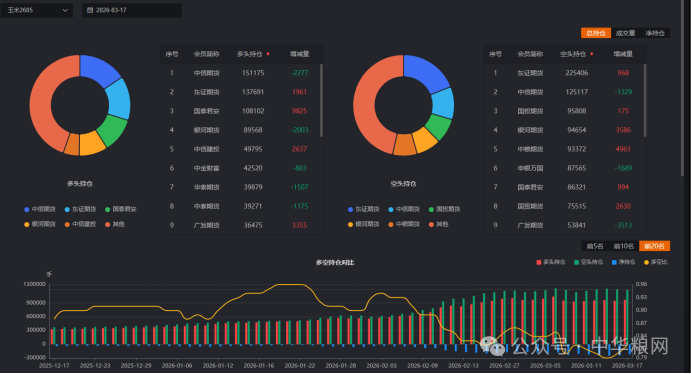This screenshot has height=374, width=691.
Task: Click the 序号 header in the short table
Action: coord(495,54)
